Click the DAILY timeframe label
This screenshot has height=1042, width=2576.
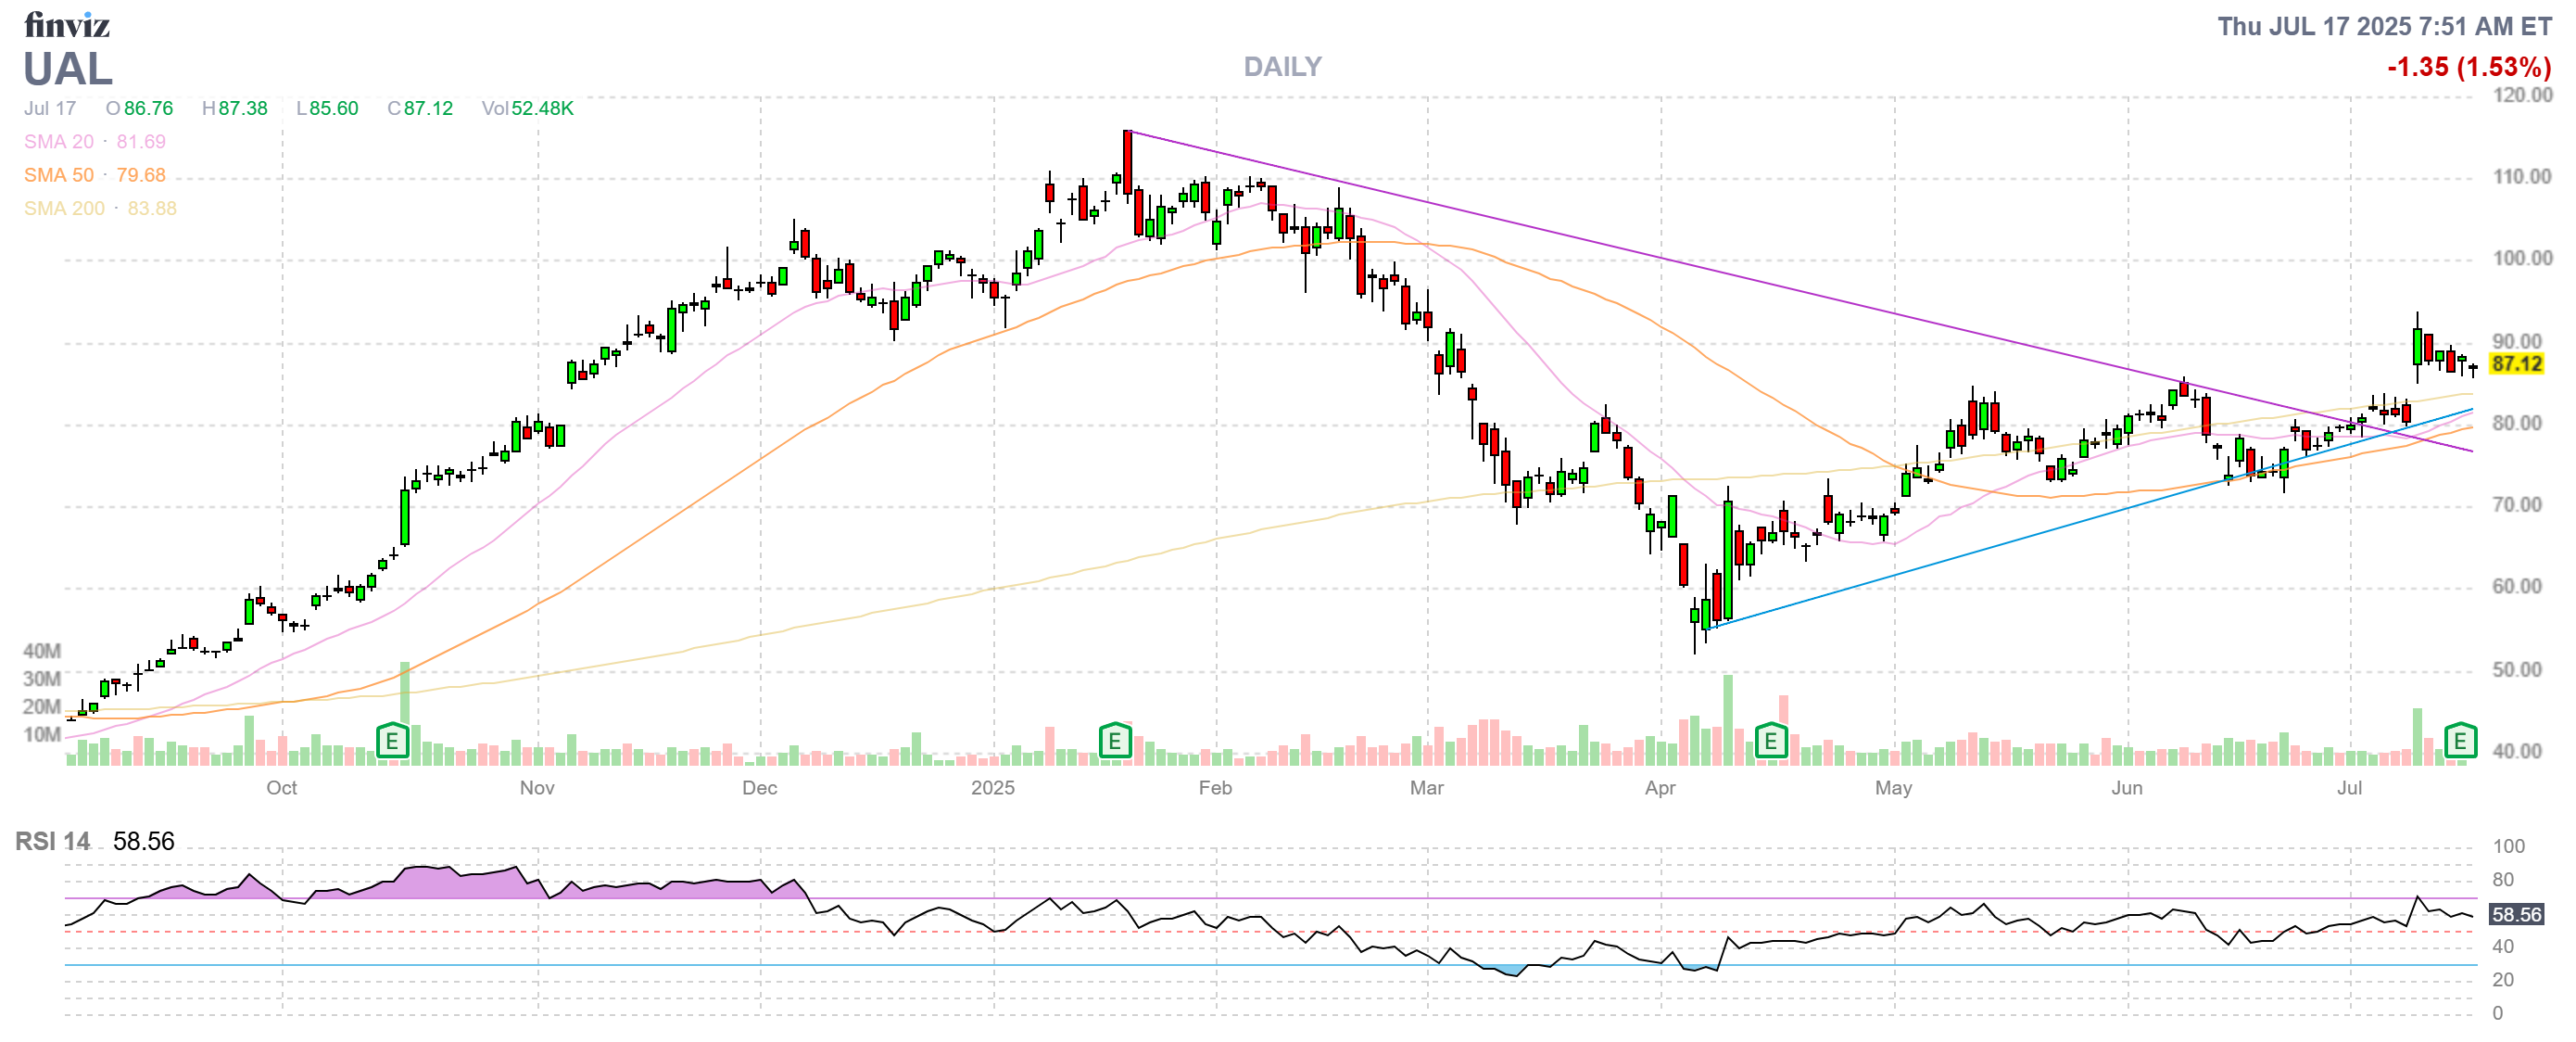pos(1282,67)
